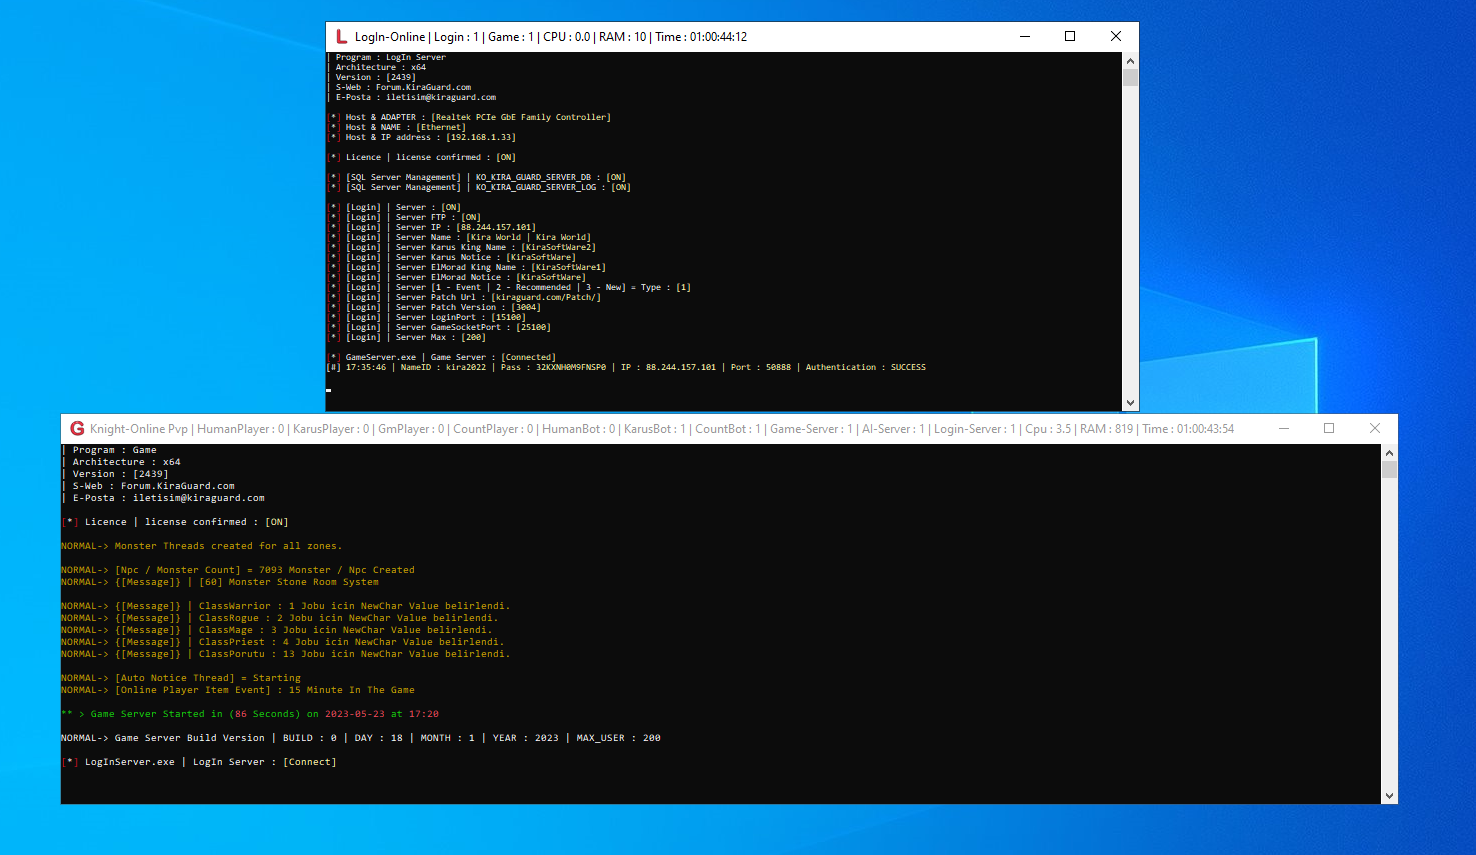This screenshot has height=855, width=1476.
Task: Click host IP address '[192.168.1.33]'
Action: pos(481,138)
